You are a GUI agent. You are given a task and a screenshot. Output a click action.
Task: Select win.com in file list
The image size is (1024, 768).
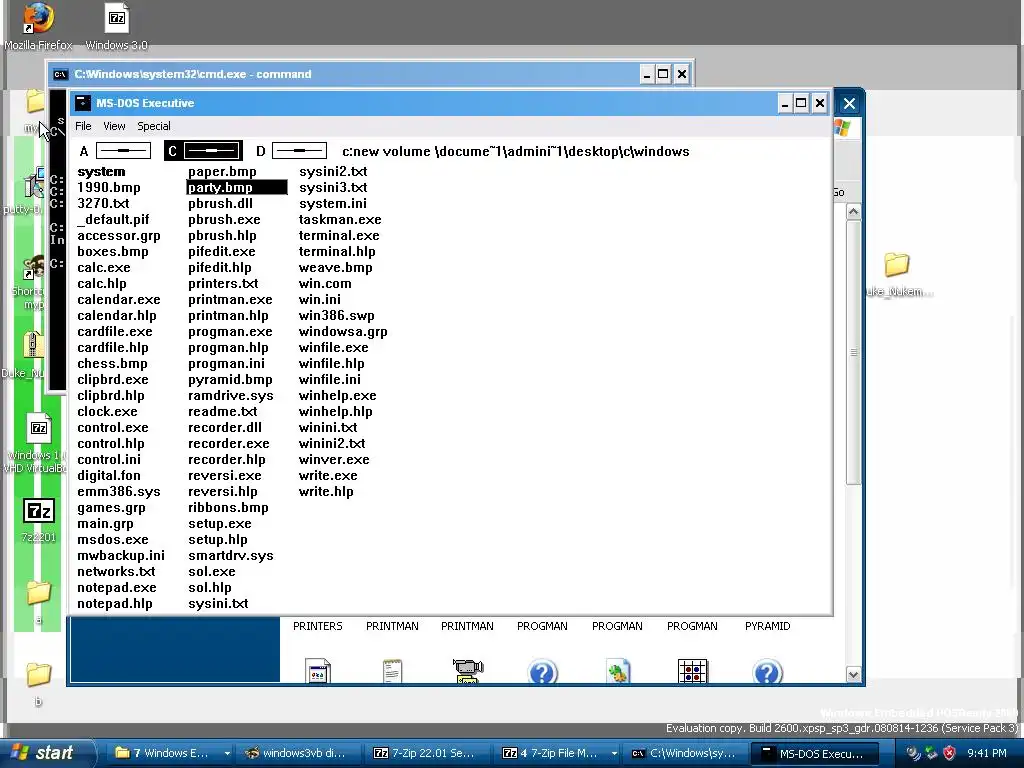click(325, 284)
